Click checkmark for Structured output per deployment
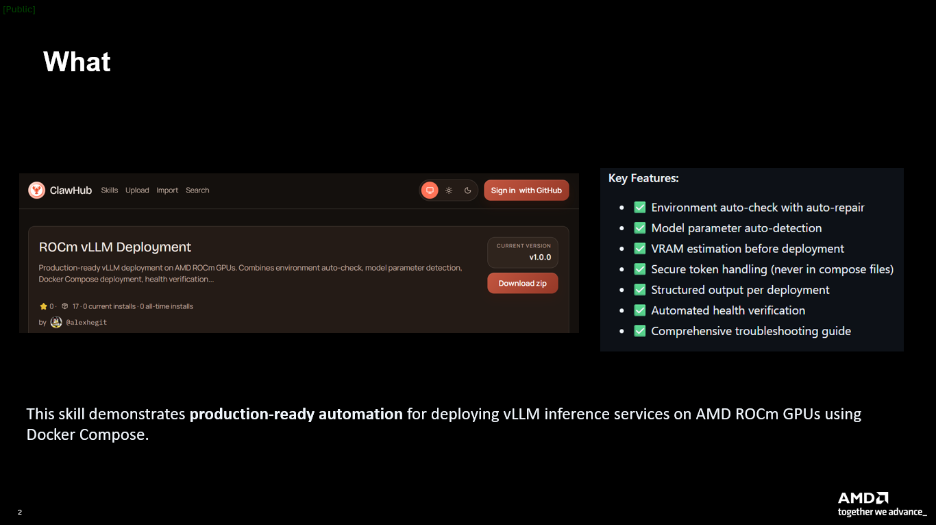 click(640, 290)
